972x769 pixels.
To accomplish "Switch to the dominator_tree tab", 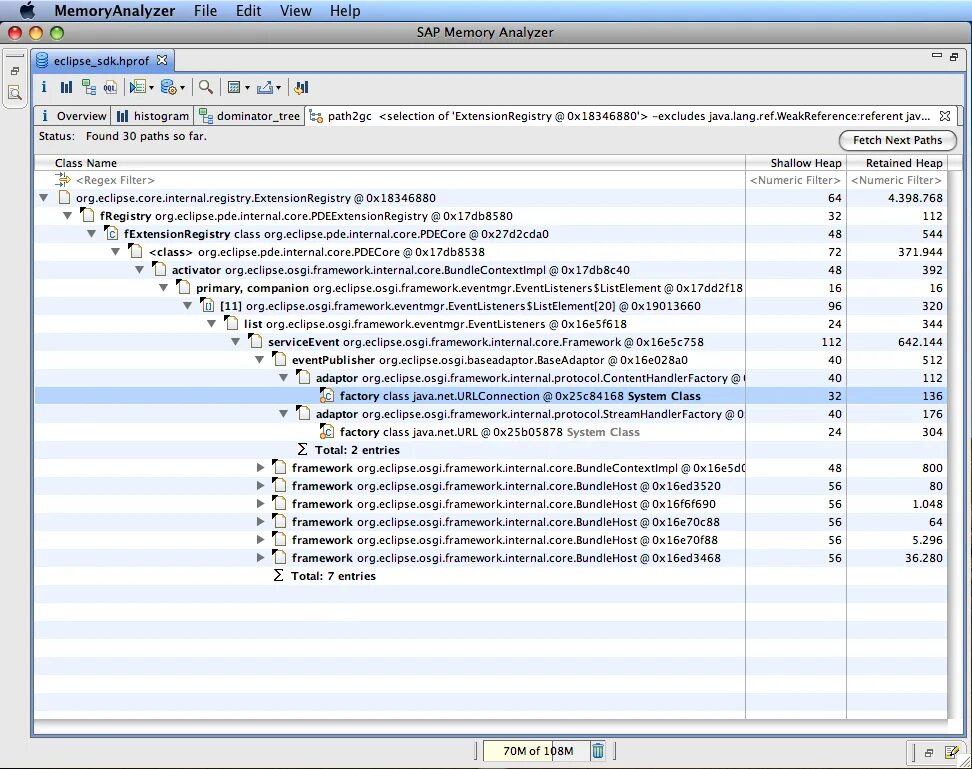I will click(x=250, y=116).
